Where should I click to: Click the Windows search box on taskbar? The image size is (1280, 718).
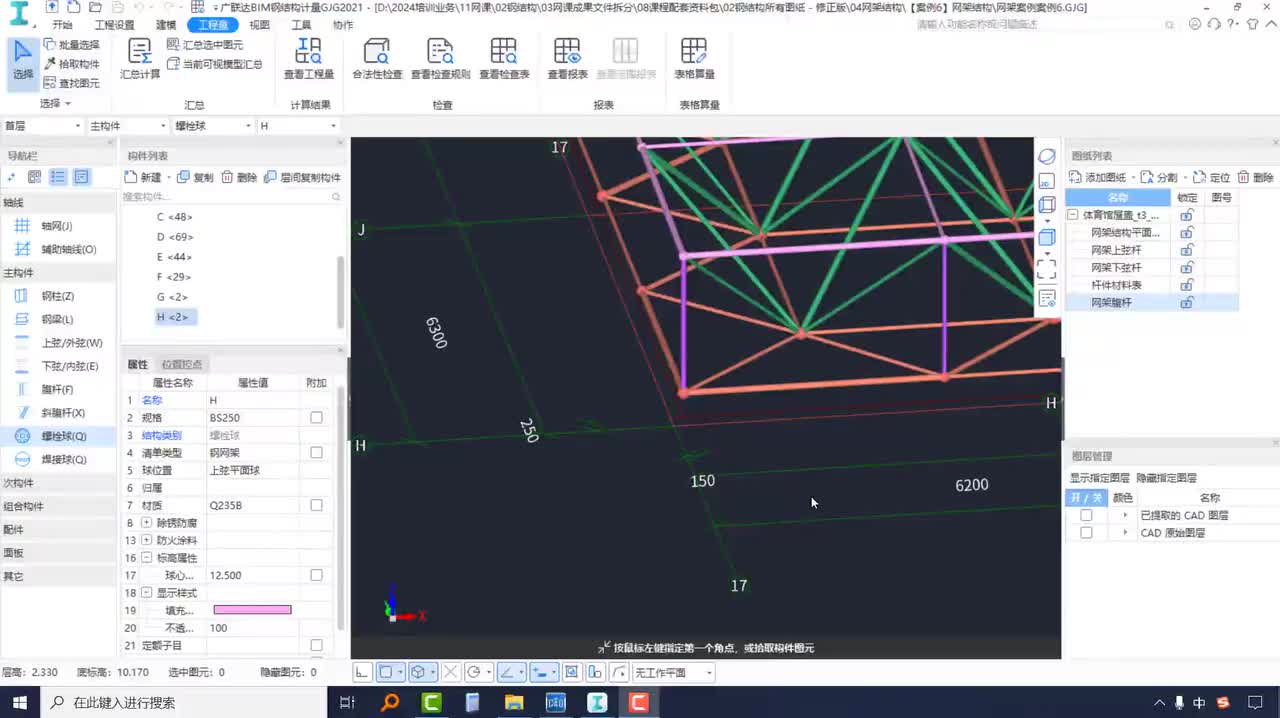(x=185, y=703)
